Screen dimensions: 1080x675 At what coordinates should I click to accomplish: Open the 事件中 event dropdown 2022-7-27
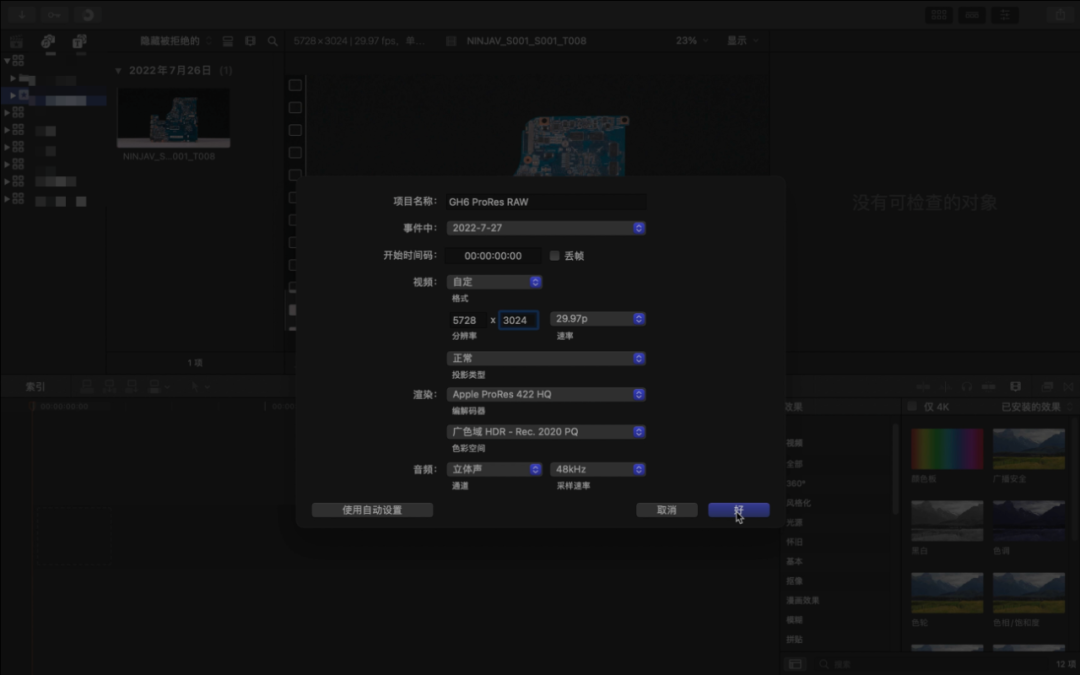click(546, 228)
